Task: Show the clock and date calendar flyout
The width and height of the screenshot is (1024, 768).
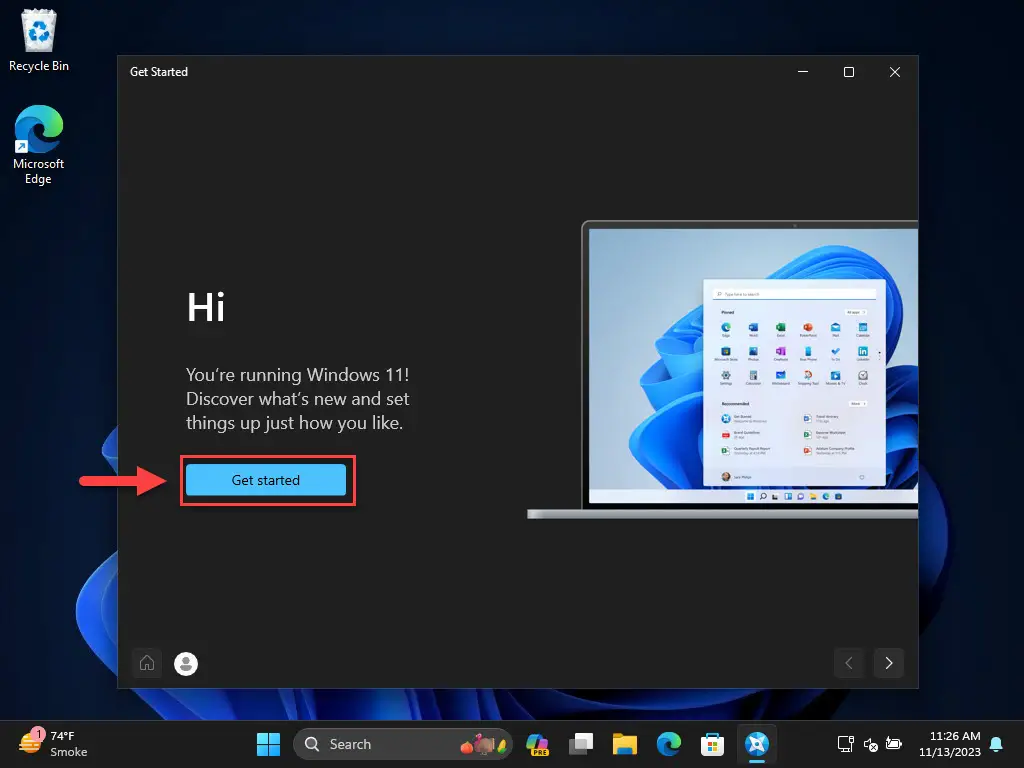Action: tap(950, 744)
